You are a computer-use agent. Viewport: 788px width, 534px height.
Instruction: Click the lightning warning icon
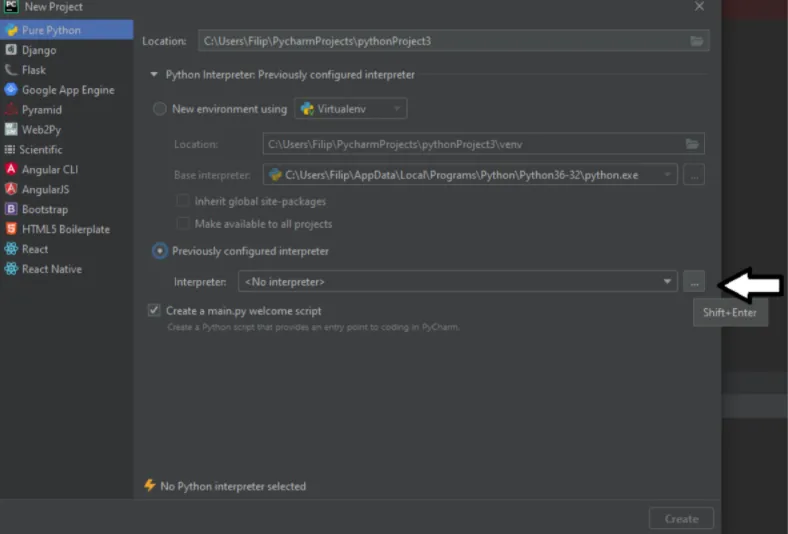click(149, 485)
